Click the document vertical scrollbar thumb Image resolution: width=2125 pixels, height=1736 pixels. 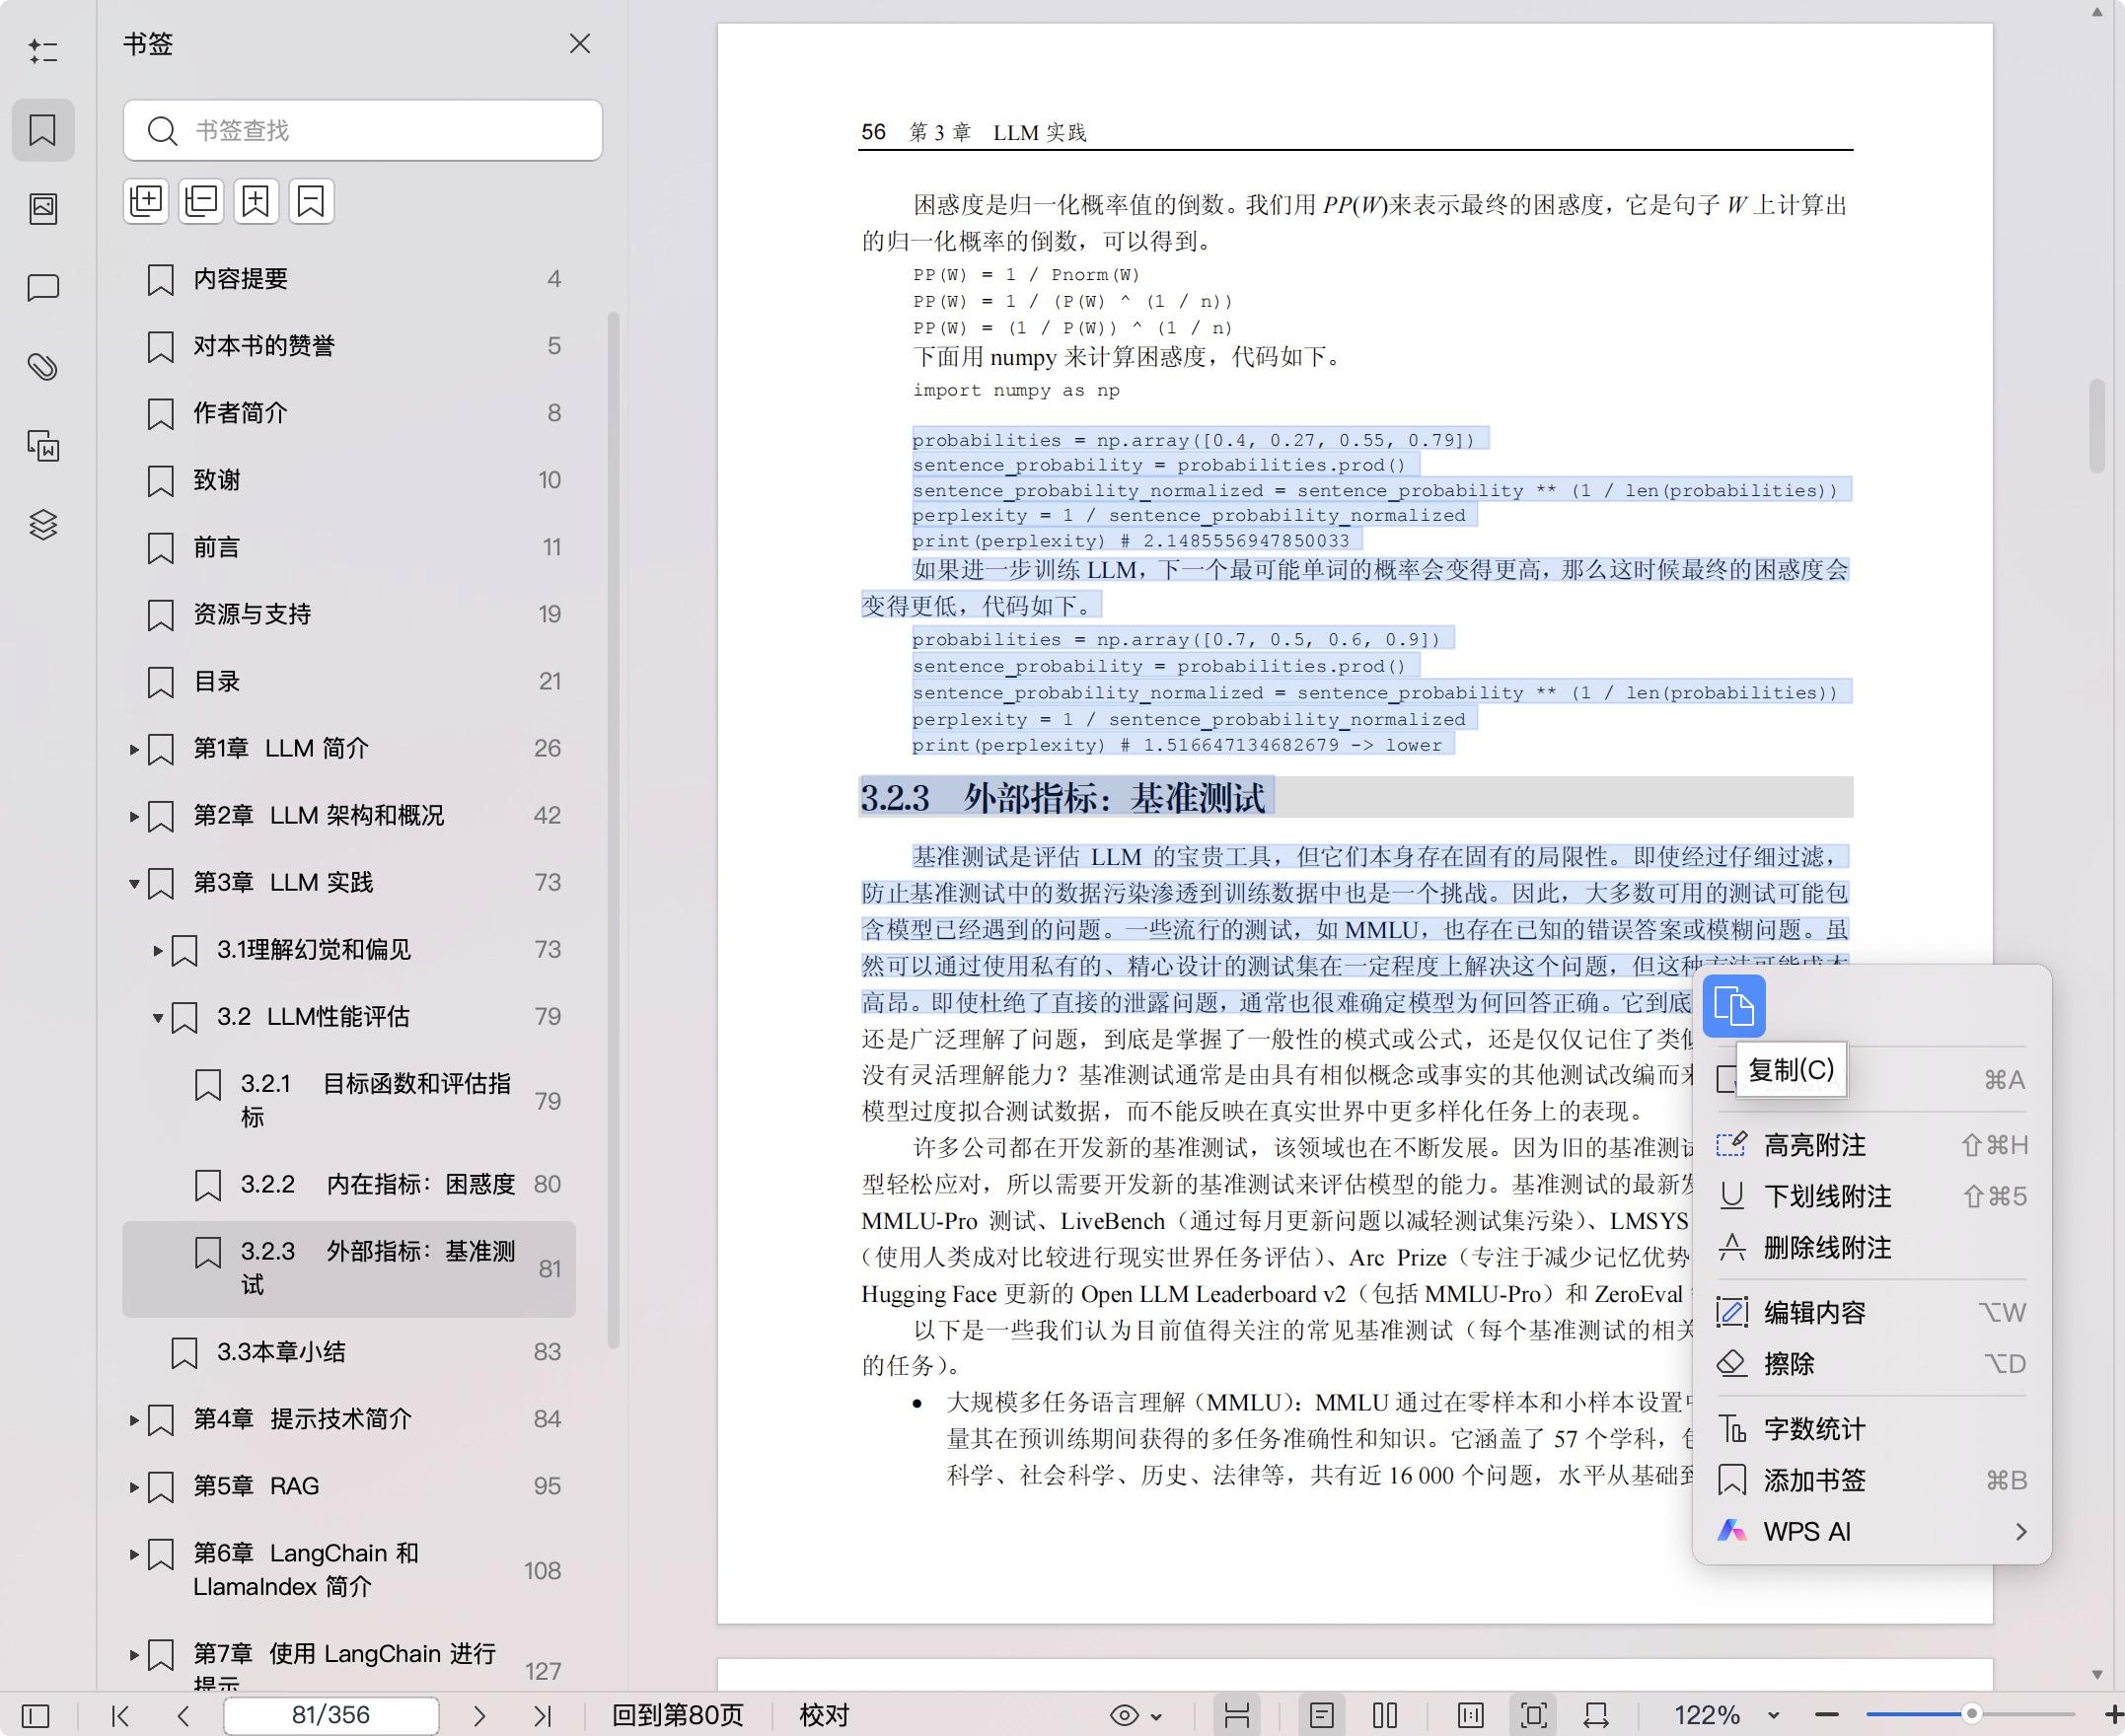(x=2097, y=427)
